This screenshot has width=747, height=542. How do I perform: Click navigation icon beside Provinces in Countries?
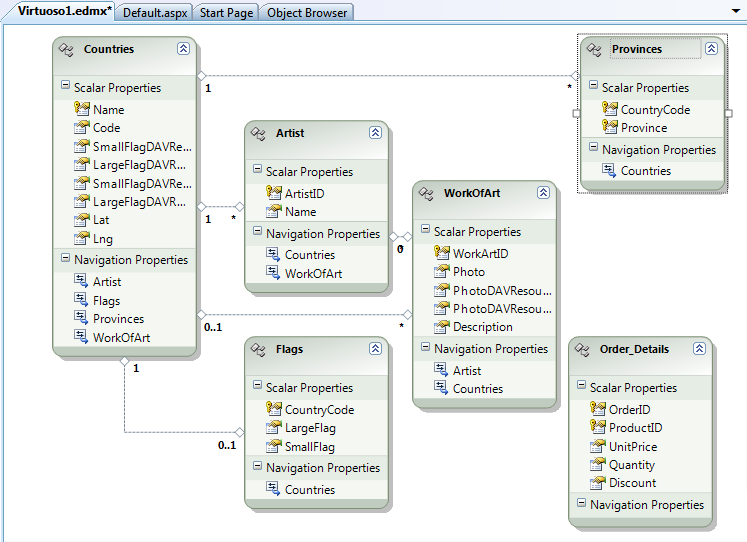tap(81, 319)
